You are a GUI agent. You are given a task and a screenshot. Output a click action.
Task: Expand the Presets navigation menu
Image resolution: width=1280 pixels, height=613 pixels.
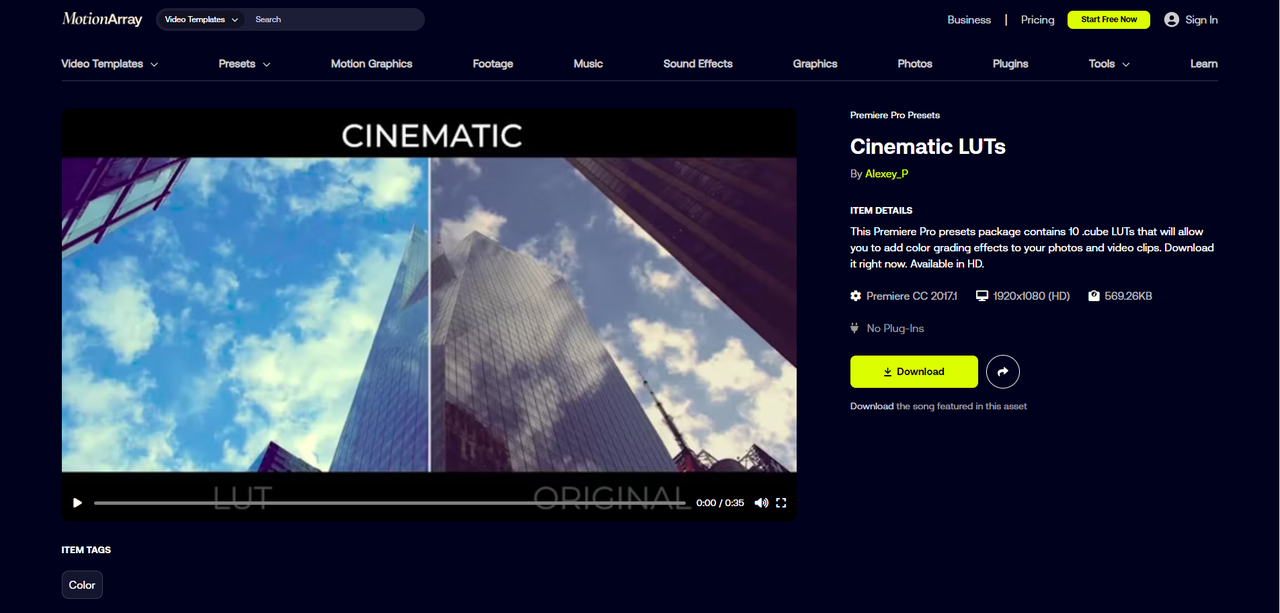tap(244, 64)
